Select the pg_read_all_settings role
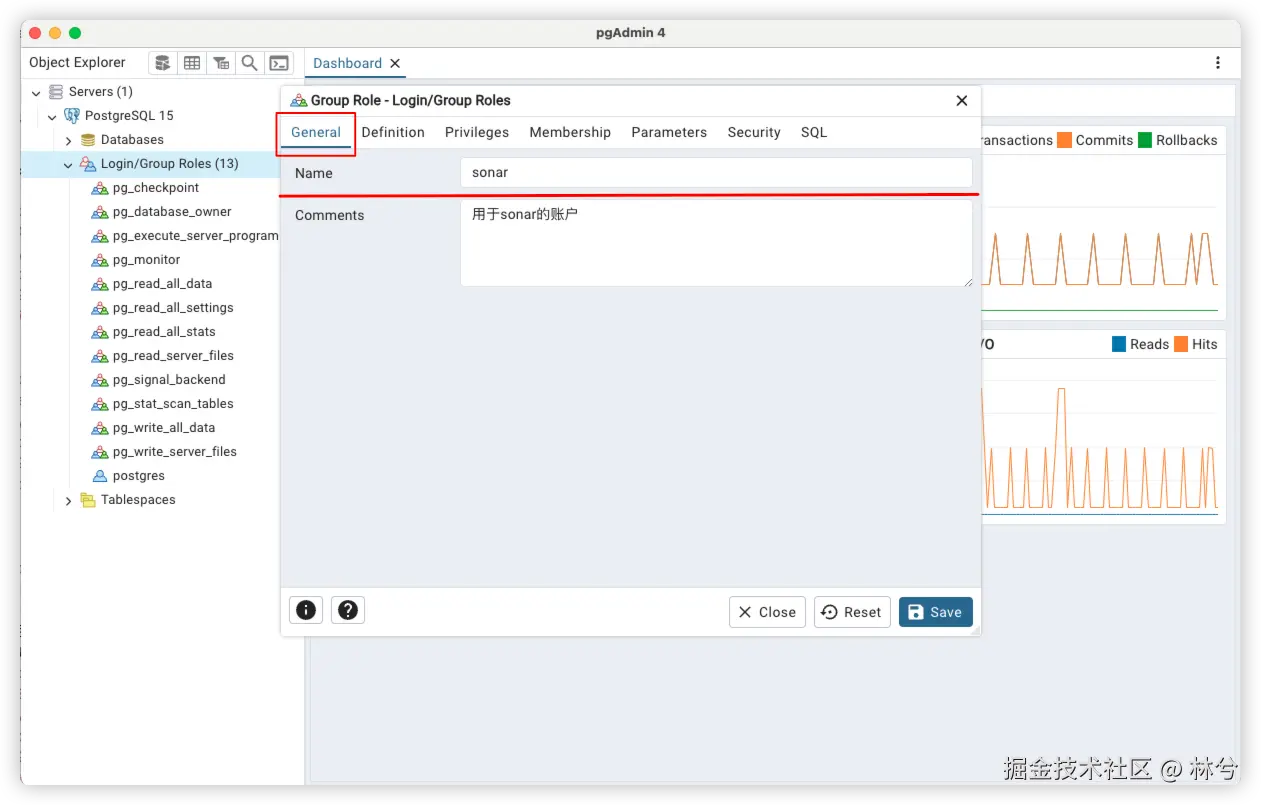The height and width of the screenshot is (805, 1261). point(173,308)
